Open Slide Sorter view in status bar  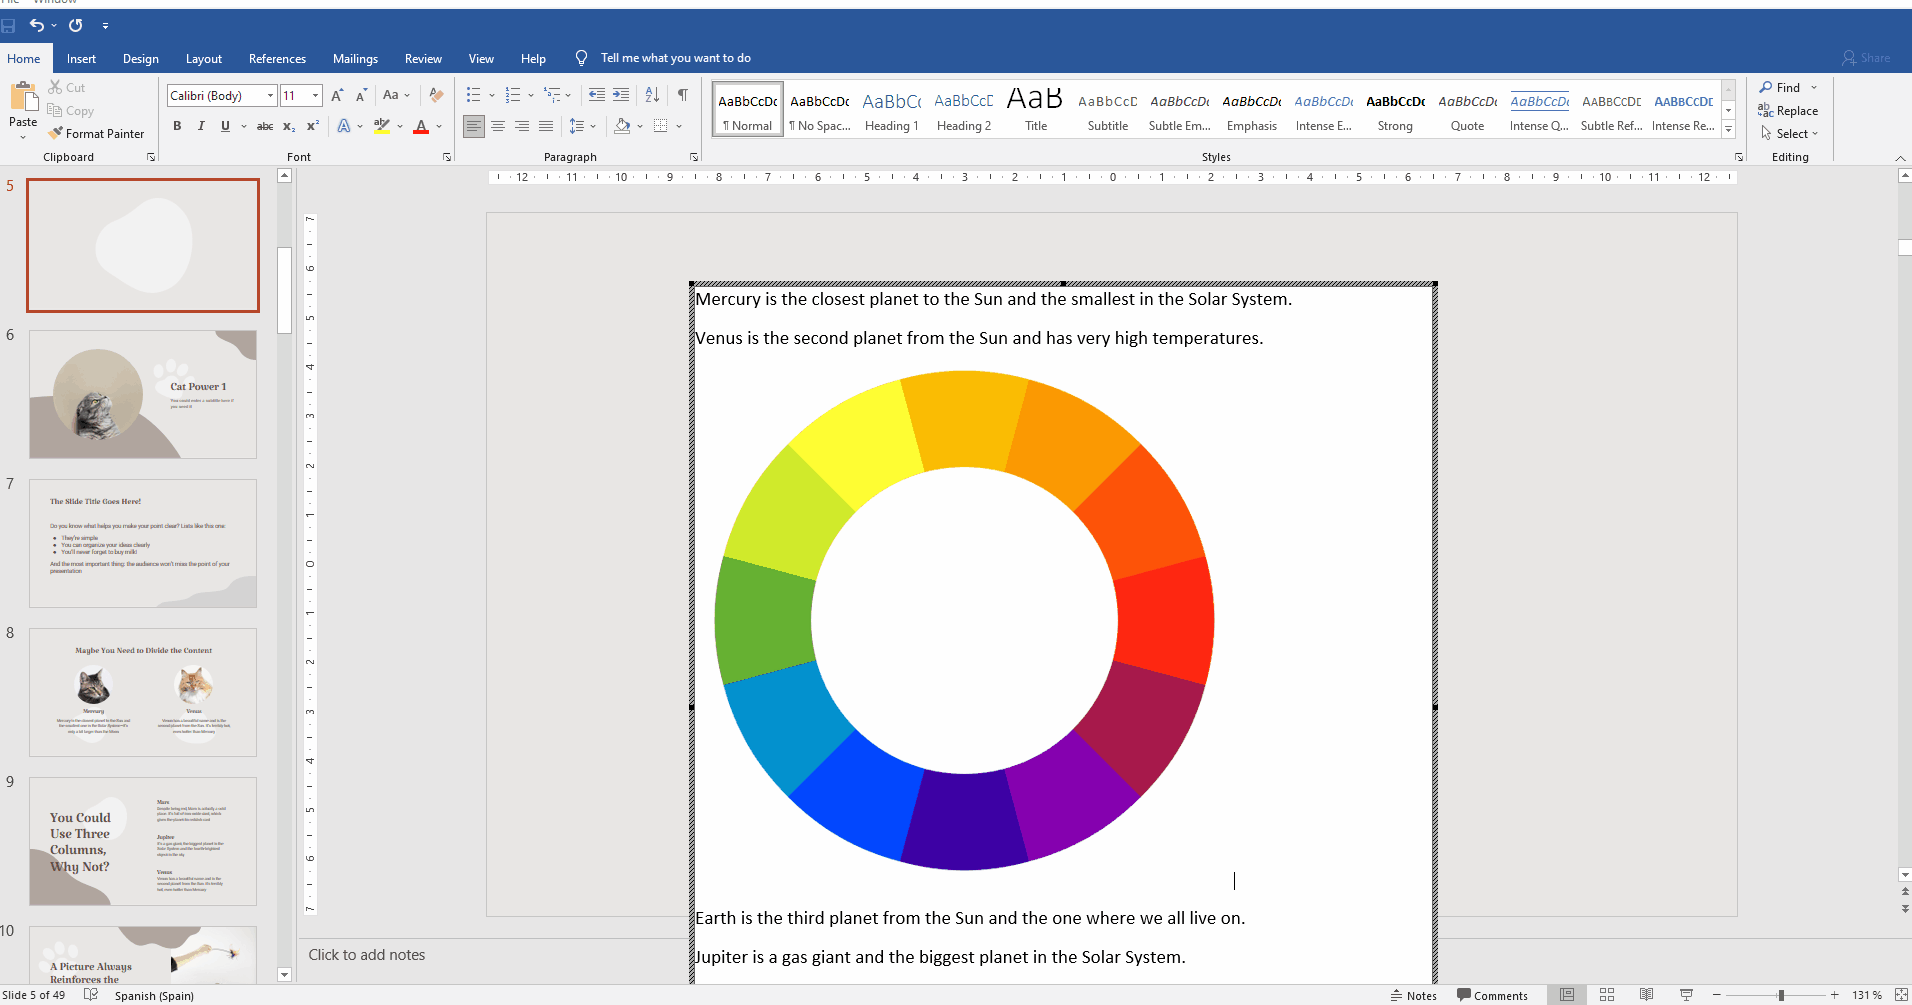(1607, 995)
